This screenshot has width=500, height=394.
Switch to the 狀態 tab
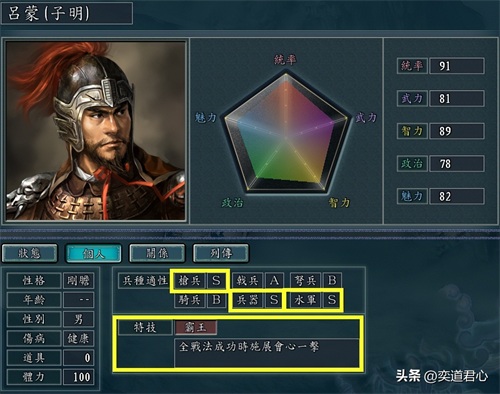(30, 254)
